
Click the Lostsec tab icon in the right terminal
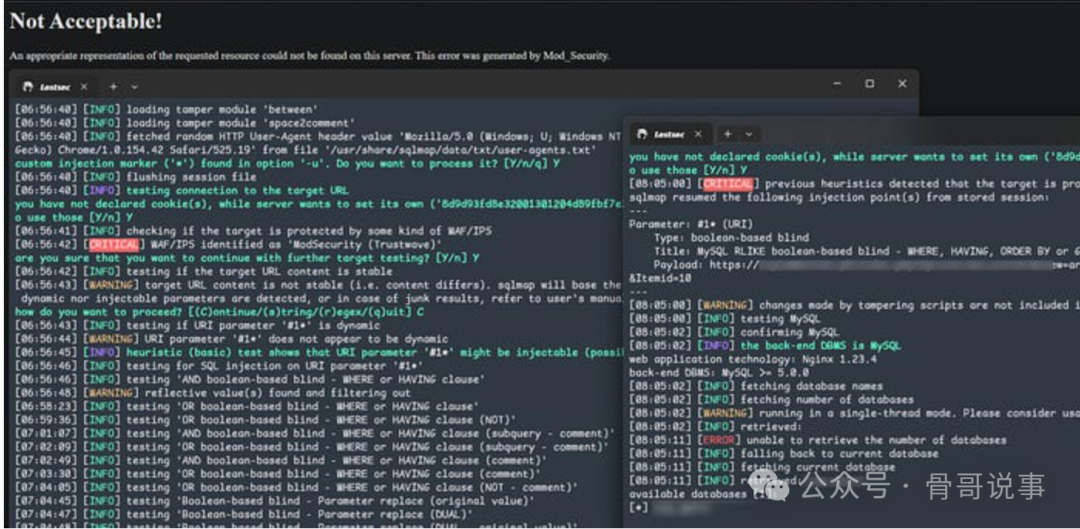point(642,134)
